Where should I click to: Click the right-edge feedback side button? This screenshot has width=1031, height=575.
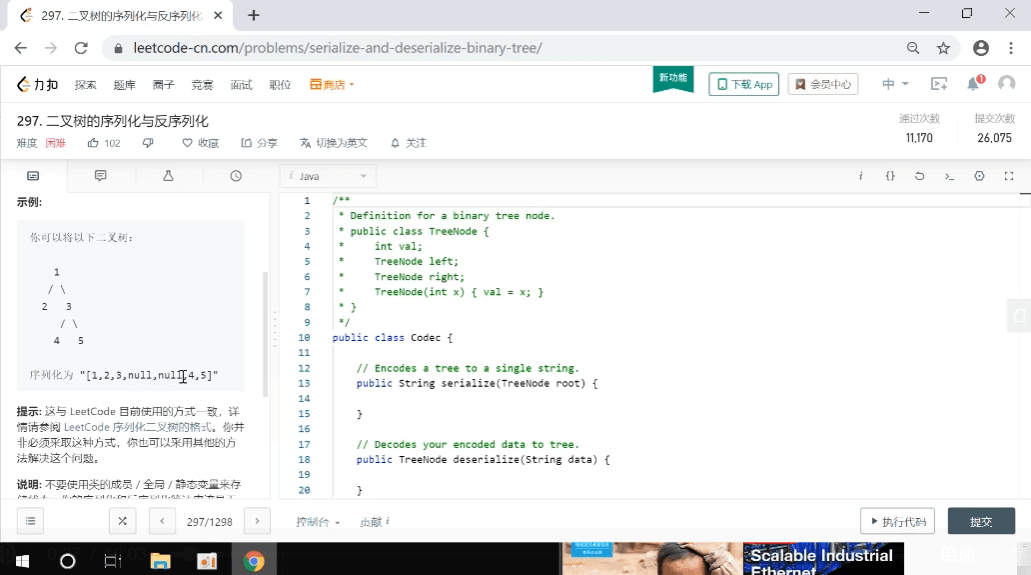[x=1019, y=315]
